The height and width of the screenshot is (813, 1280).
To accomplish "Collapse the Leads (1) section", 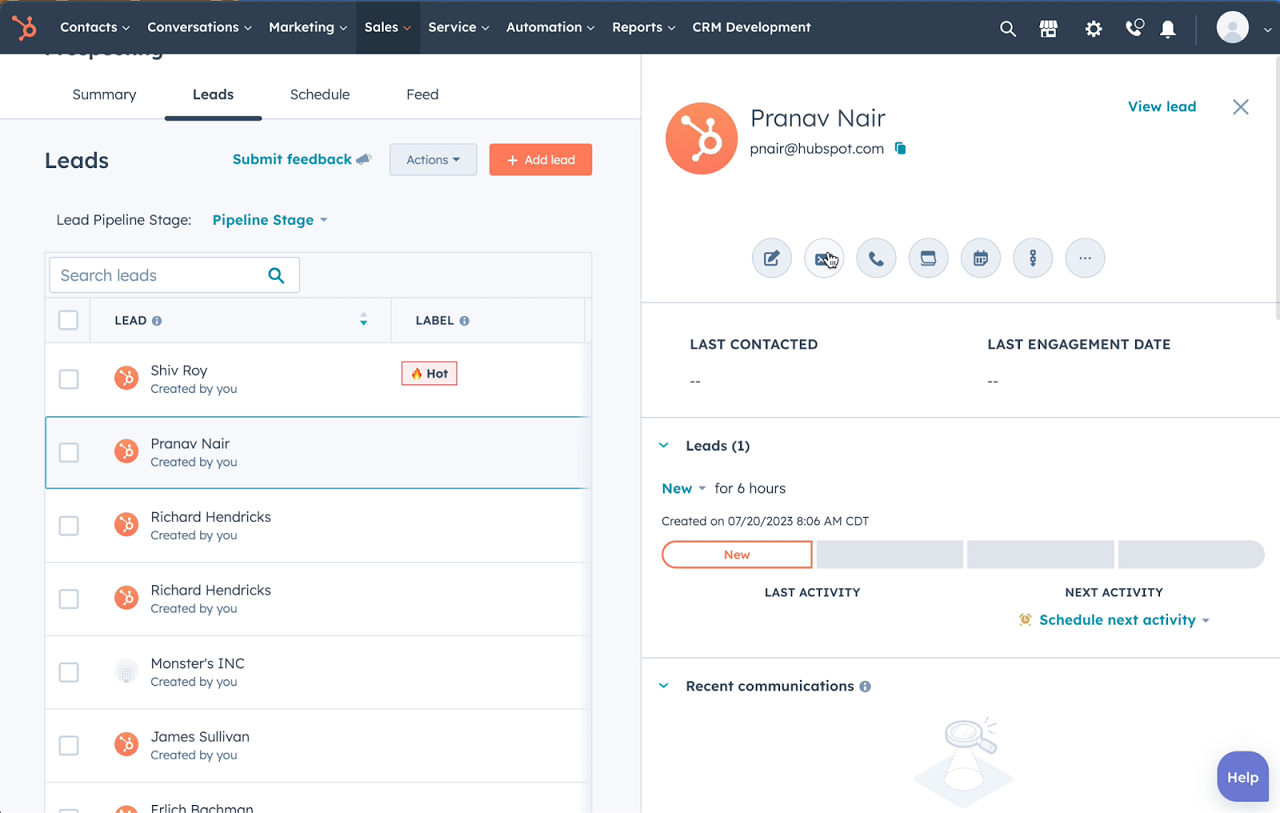I will click(x=664, y=446).
